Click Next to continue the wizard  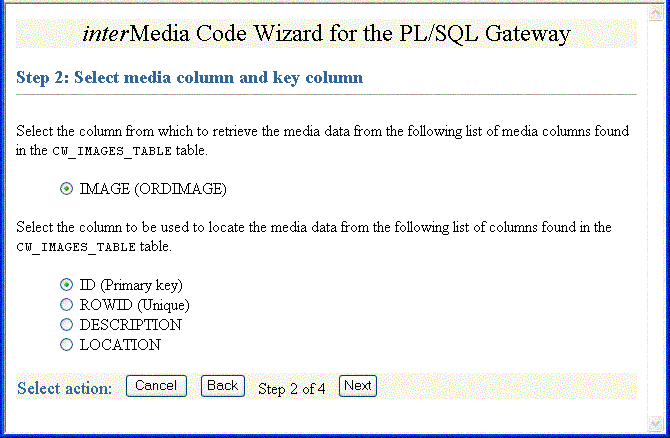click(357, 386)
